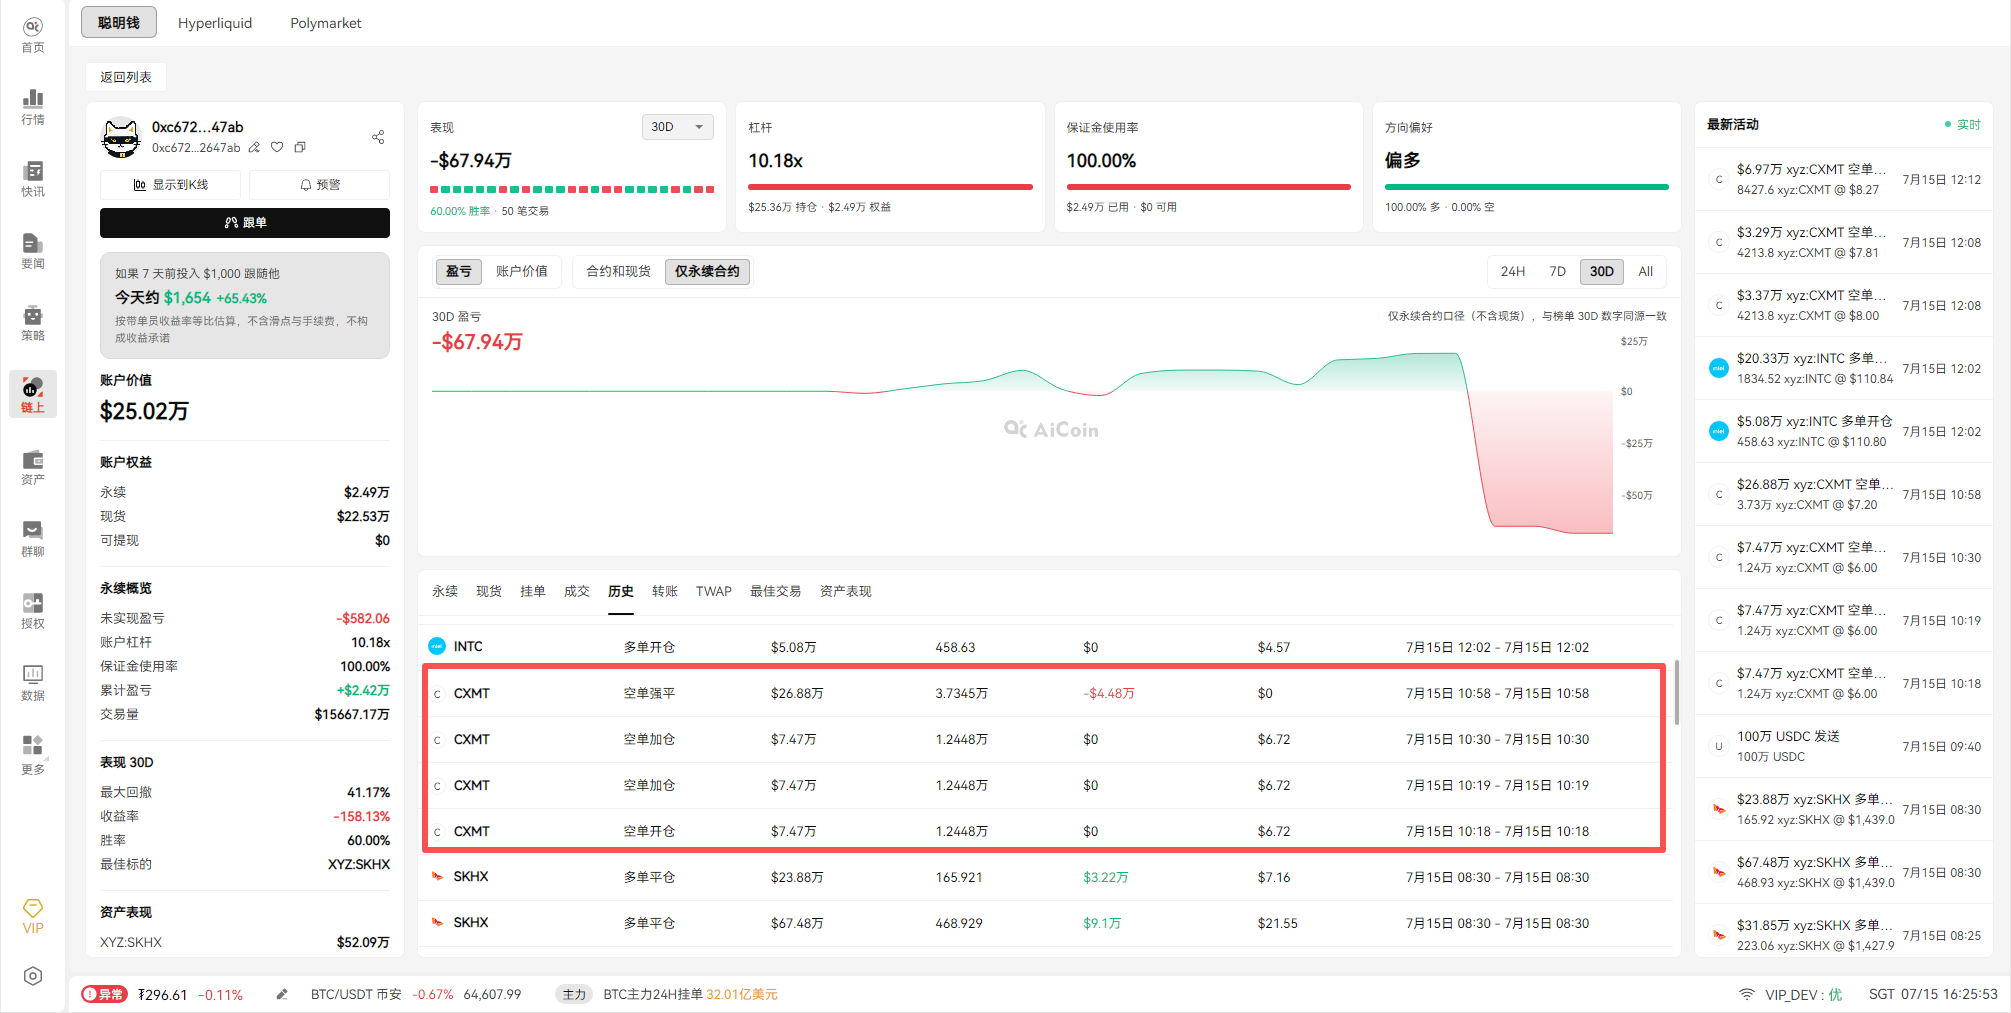This screenshot has width=2011, height=1013.
Task: Click the 返回列表 back to list button
Action: pyautogui.click(x=126, y=77)
